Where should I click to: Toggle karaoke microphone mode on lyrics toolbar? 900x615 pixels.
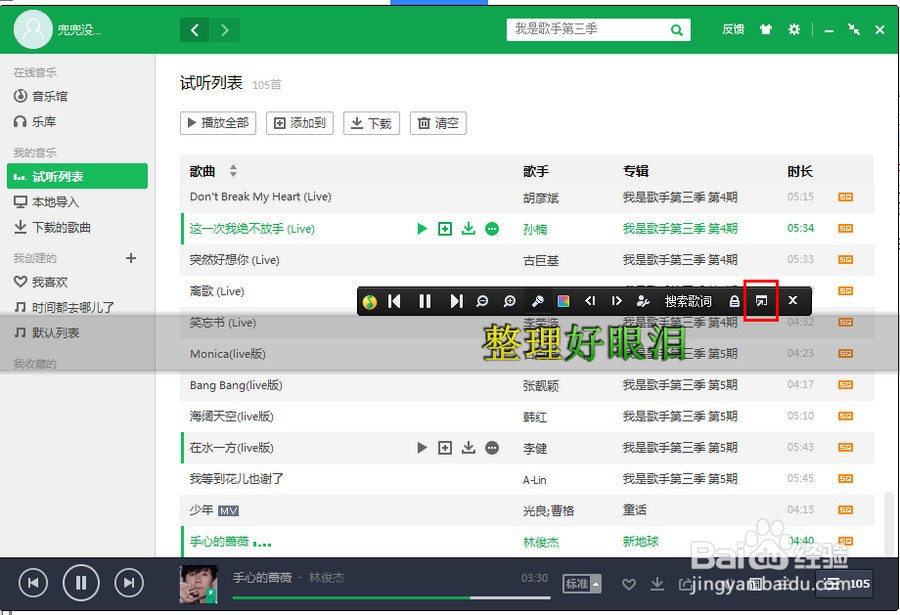(x=537, y=301)
